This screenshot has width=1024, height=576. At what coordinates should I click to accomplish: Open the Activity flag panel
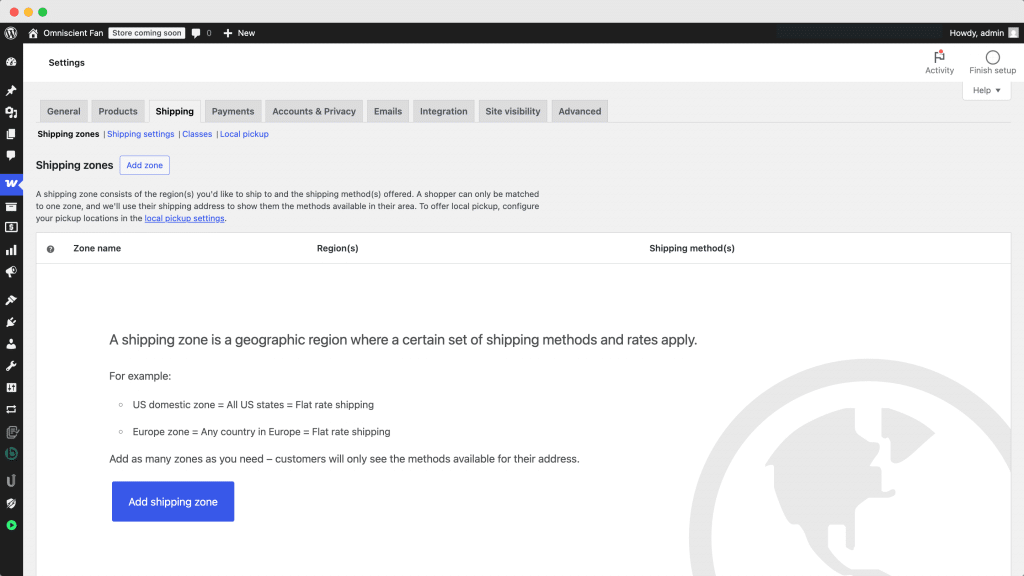(939, 62)
